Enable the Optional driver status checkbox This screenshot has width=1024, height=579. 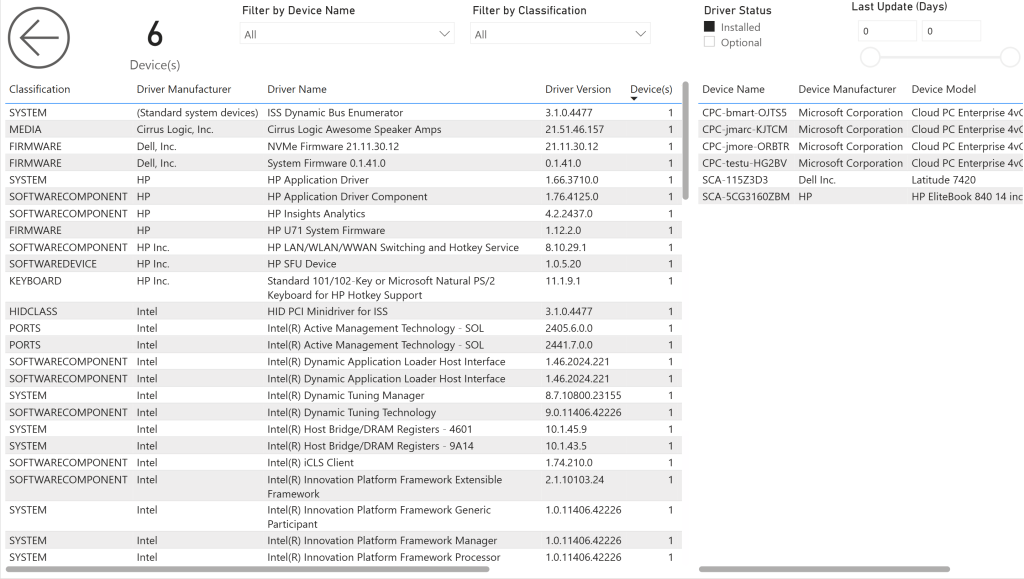(709, 42)
